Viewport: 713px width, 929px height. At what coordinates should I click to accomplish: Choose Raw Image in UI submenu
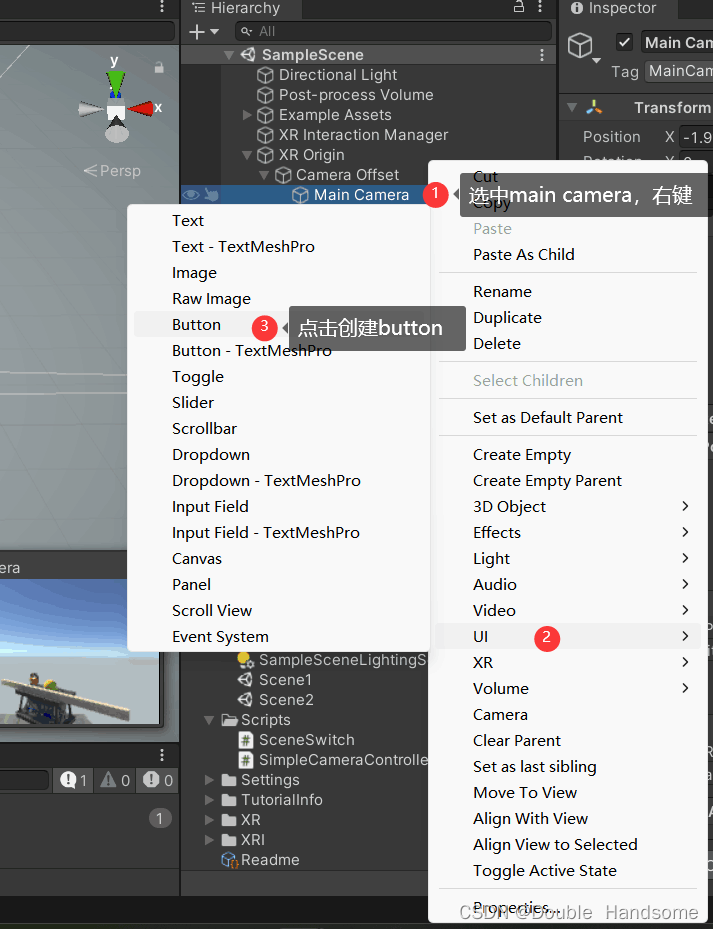pos(211,299)
